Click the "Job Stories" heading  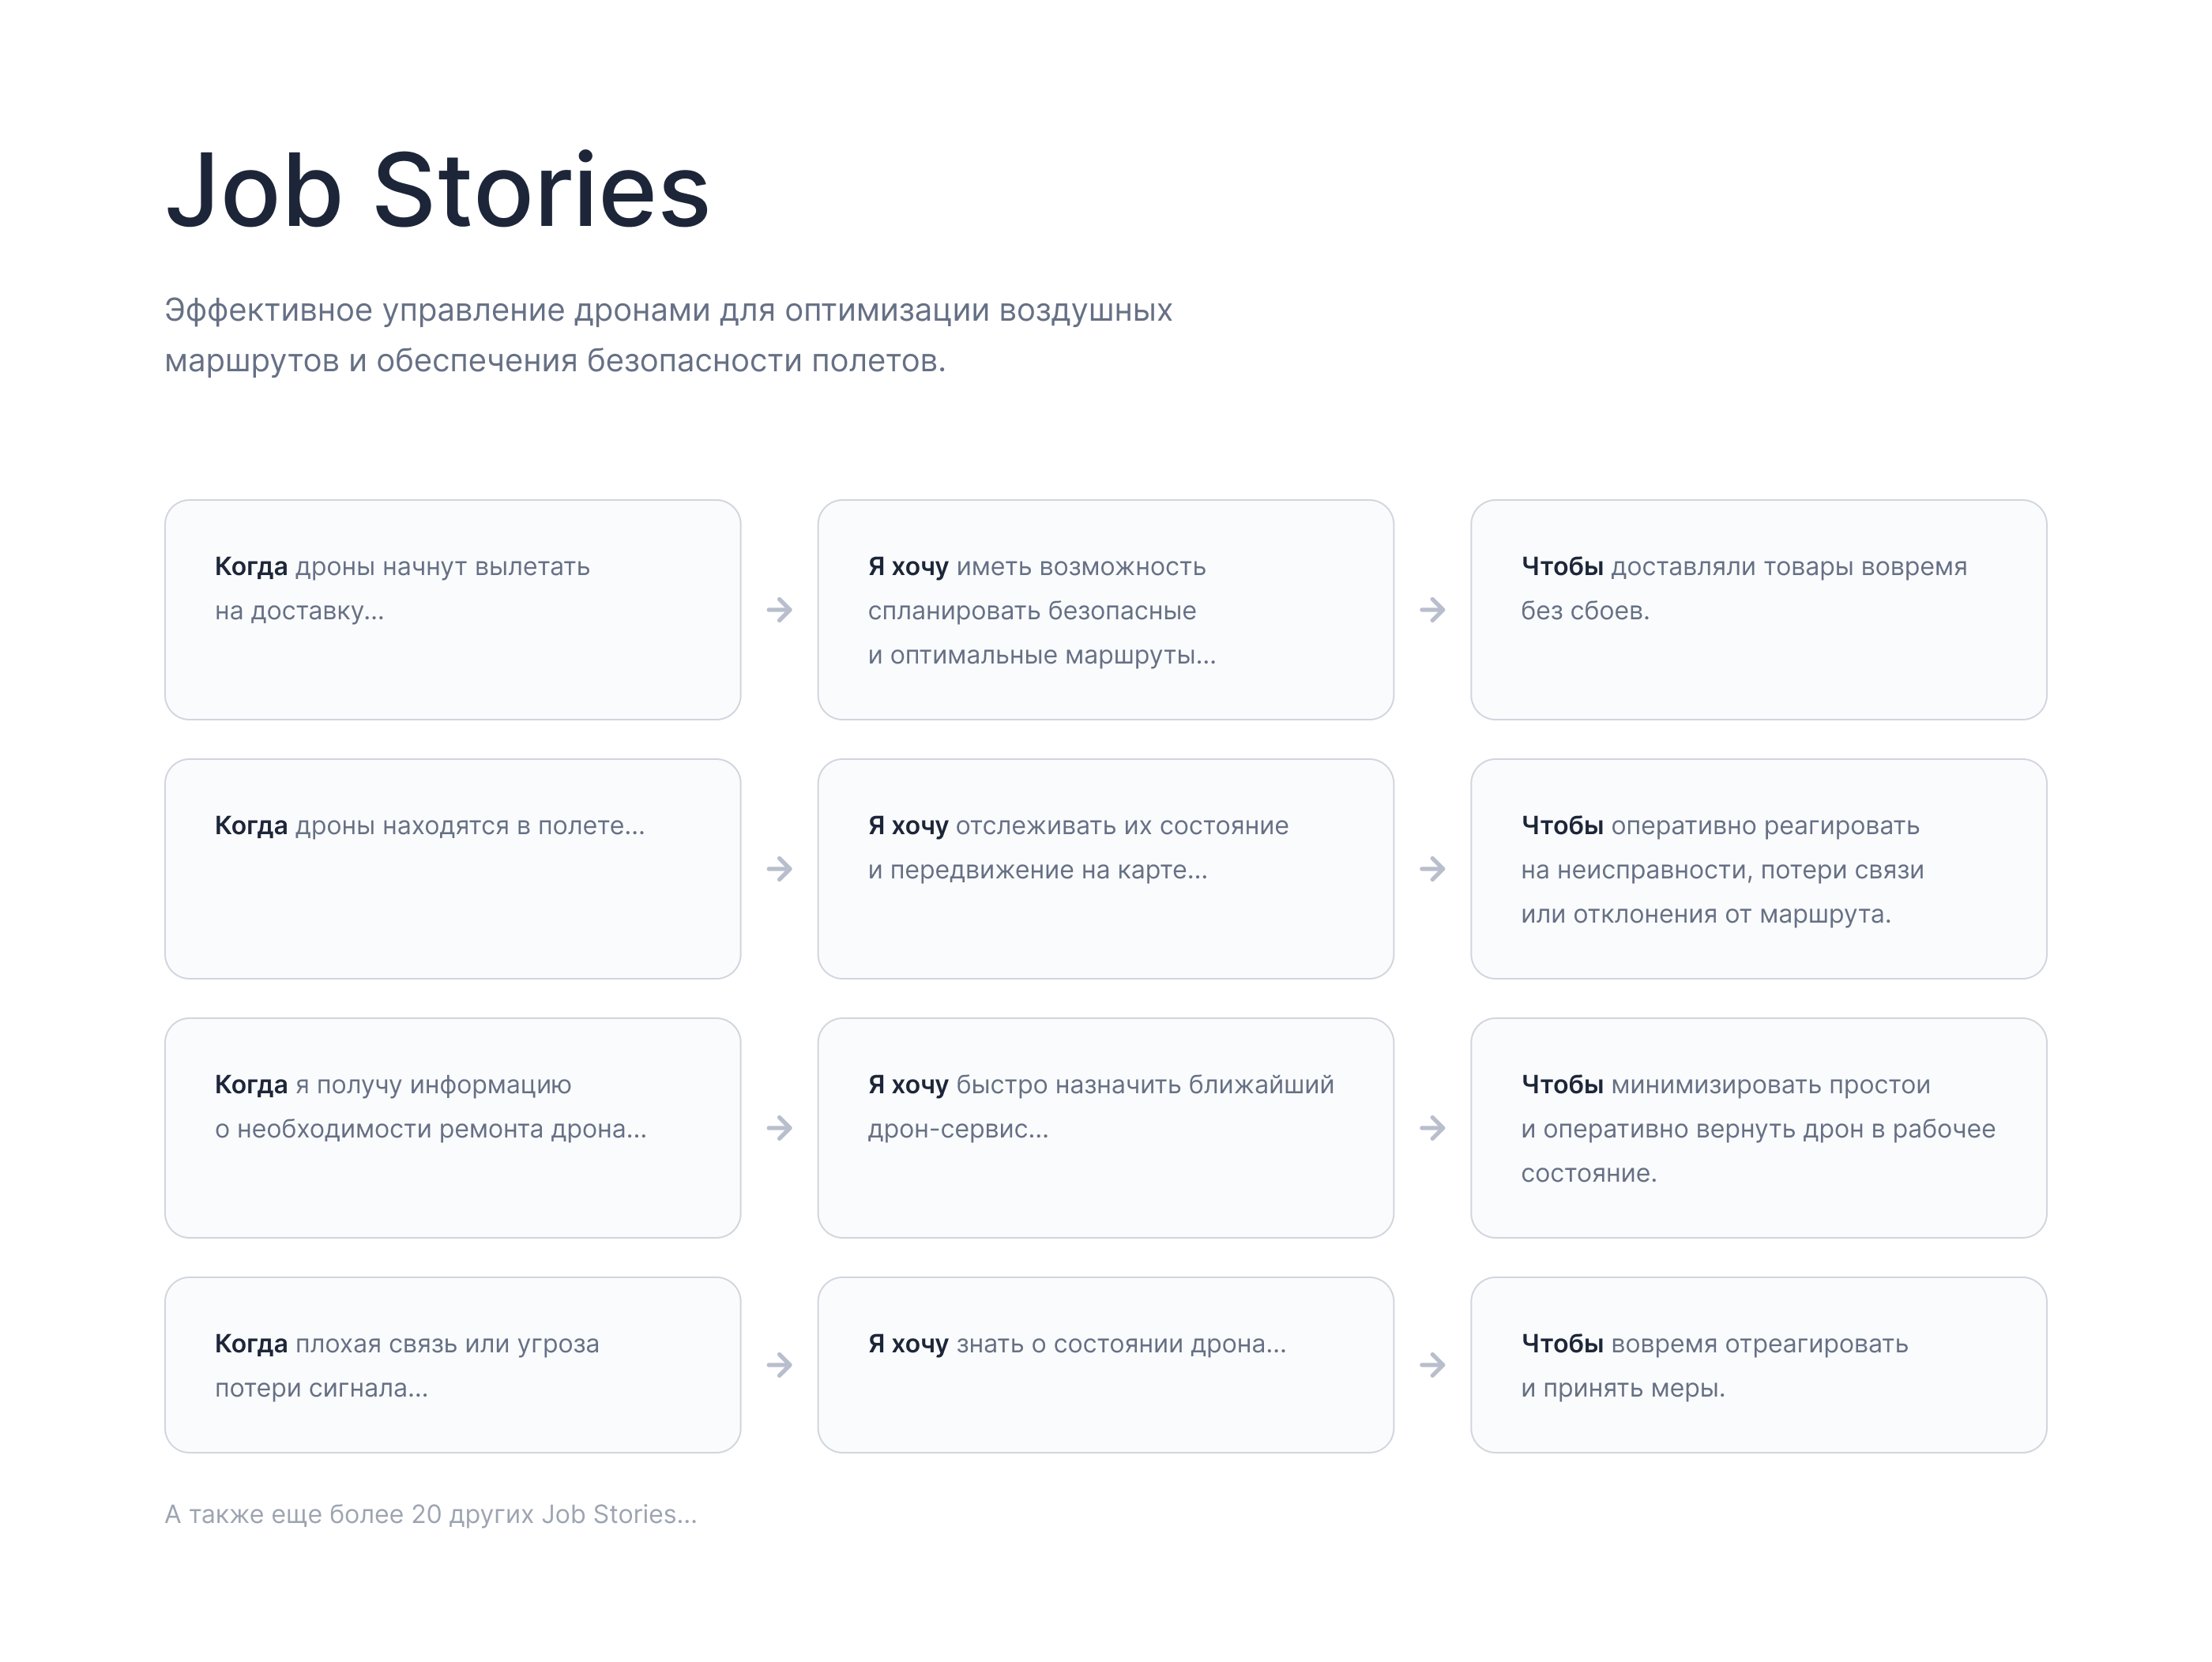pos(437,190)
